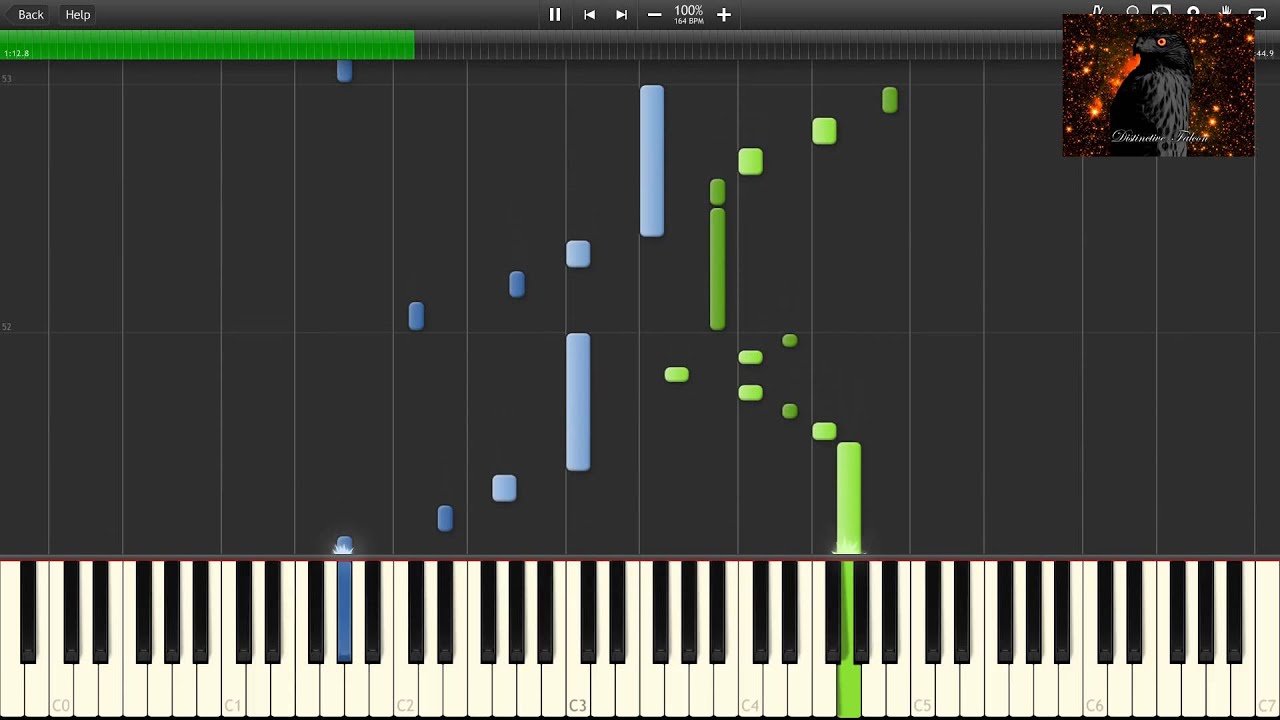Click the blue highlighted black piano key
The width and height of the screenshot is (1280, 720).
pos(344,612)
